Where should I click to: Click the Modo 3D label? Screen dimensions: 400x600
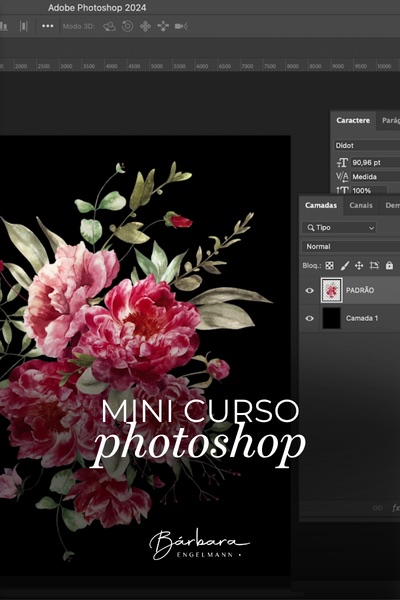pyautogui.click(x=78, y=26)
